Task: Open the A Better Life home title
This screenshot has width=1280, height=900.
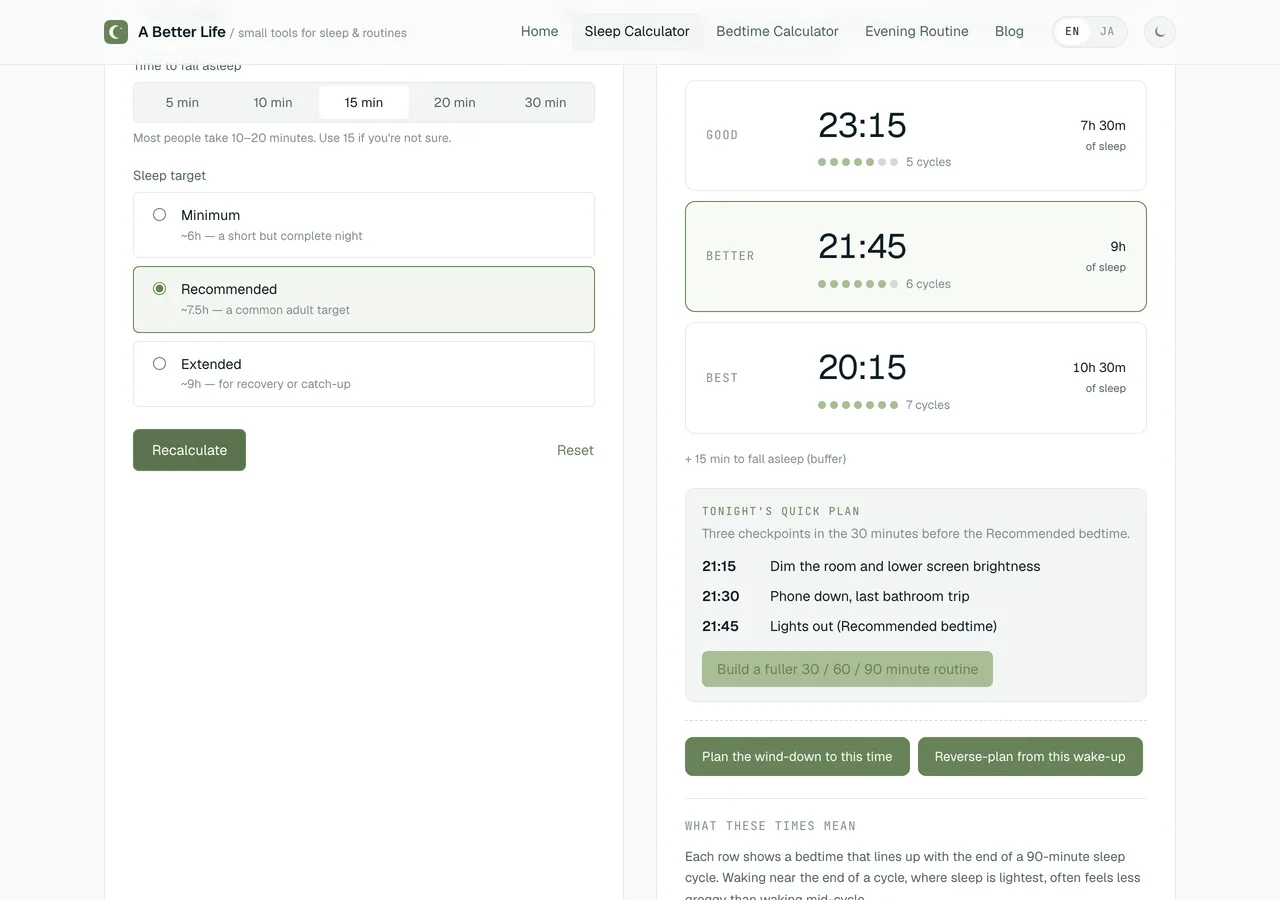Action: pyautogui.click(x=182, y=32)
